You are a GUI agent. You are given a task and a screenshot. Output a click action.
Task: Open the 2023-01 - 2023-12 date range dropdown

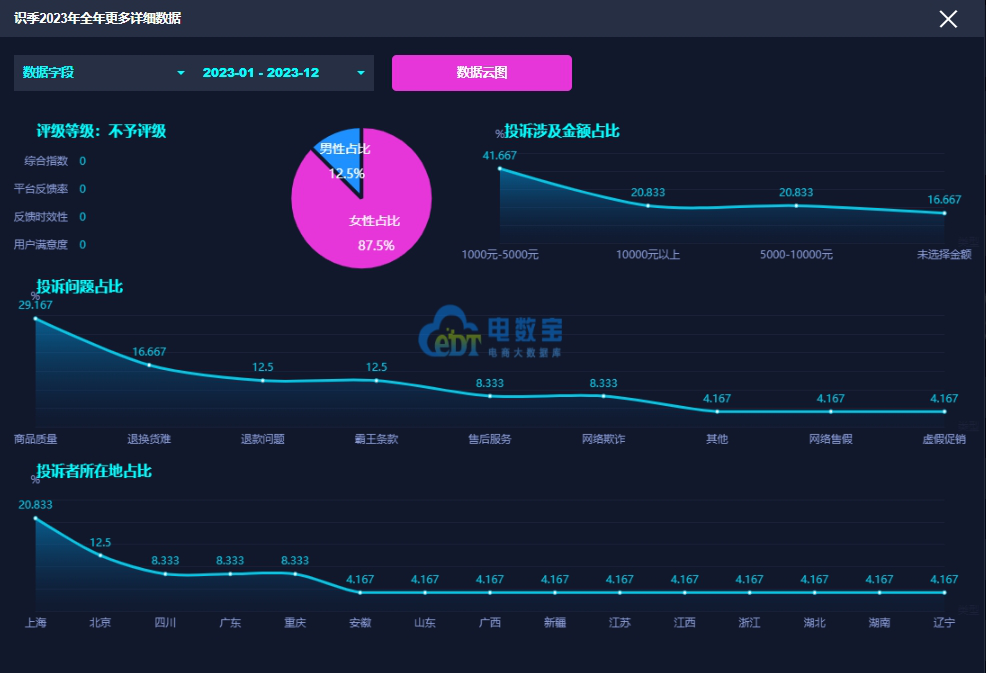click(283, 73)
